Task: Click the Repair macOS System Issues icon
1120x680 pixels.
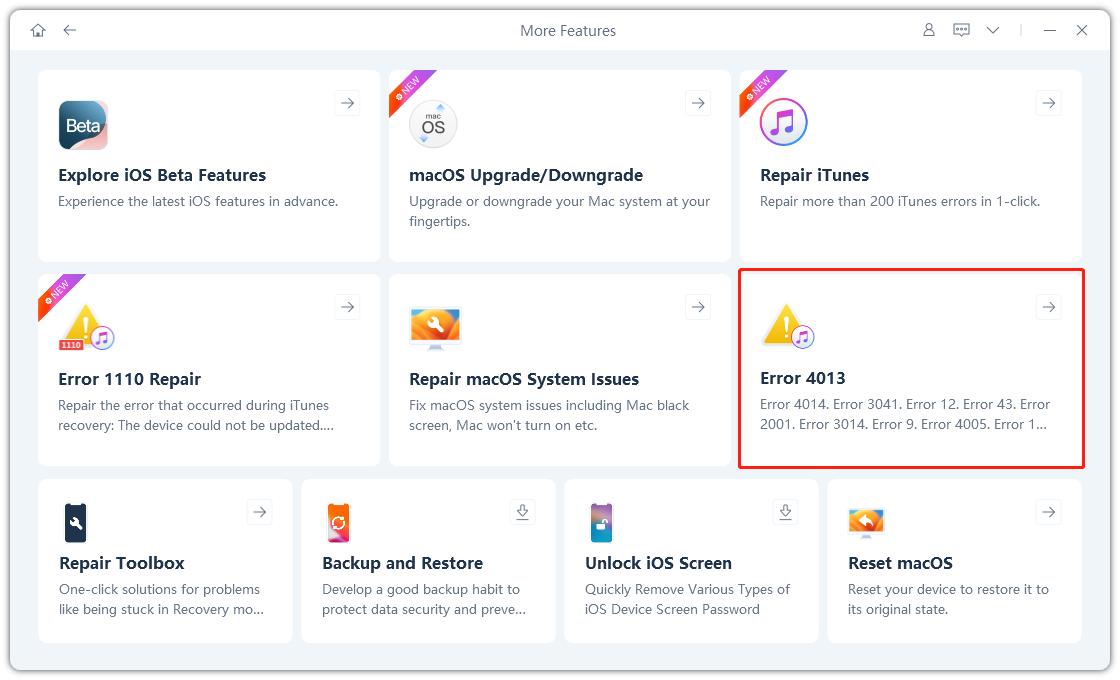Action: pyautogui.click(x=435, y=328)
